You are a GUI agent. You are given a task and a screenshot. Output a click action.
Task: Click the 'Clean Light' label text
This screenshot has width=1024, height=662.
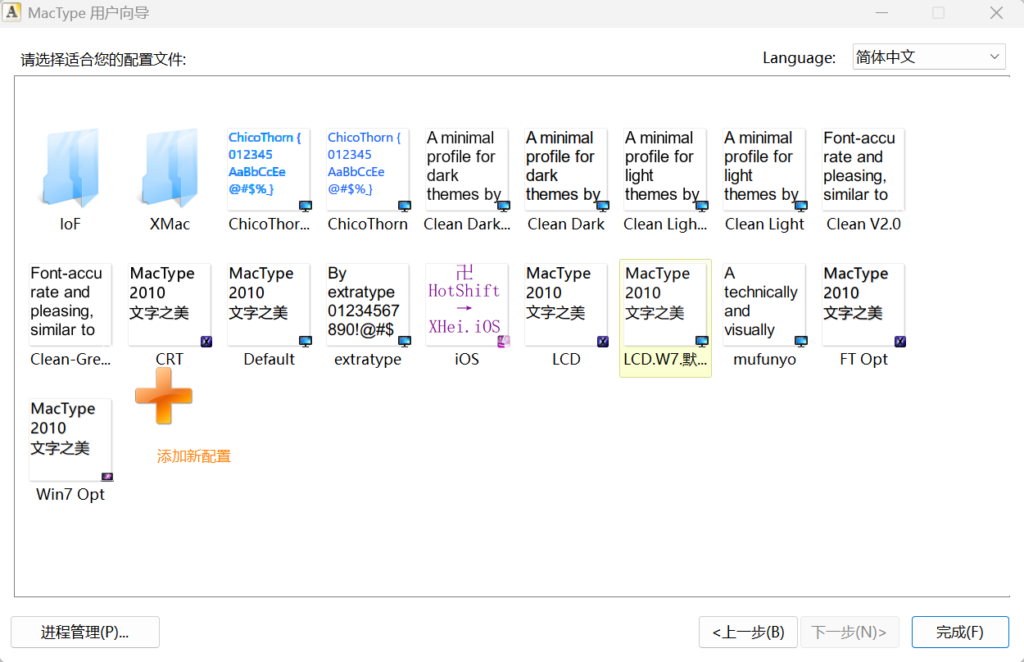(764, 224)
